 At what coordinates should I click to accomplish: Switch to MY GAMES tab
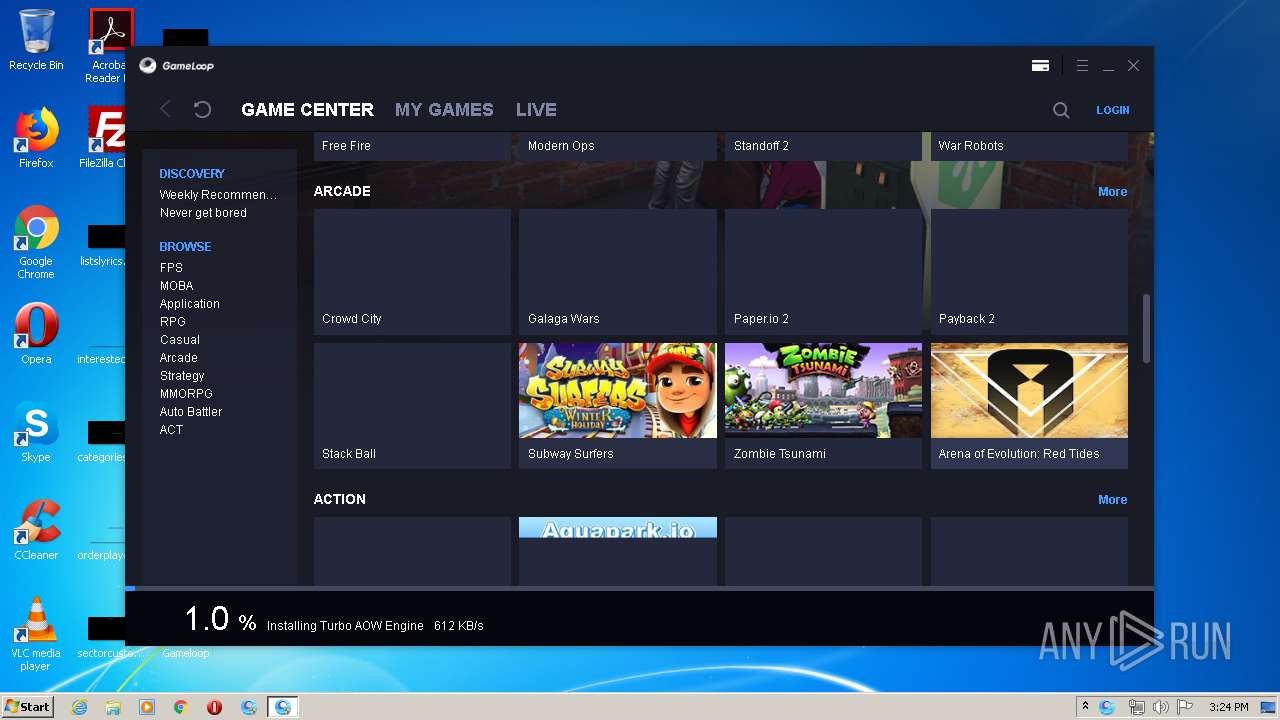pyautogui.click(x=444, y=110)
